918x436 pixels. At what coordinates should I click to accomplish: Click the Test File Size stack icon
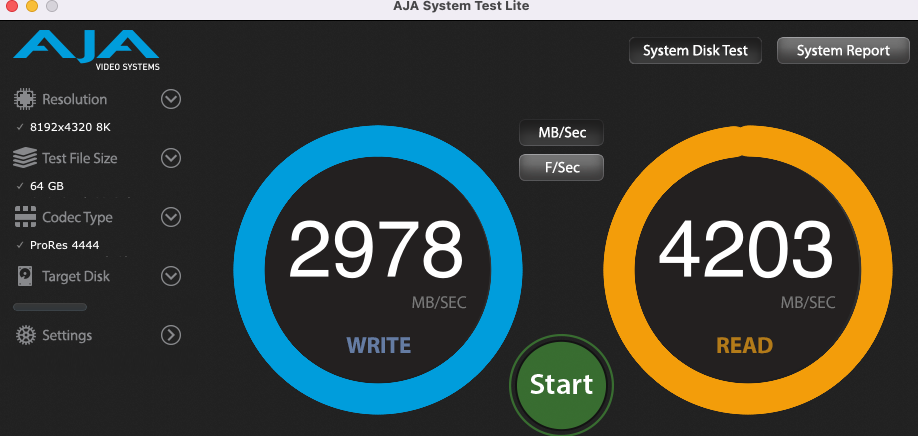[24, 158]
